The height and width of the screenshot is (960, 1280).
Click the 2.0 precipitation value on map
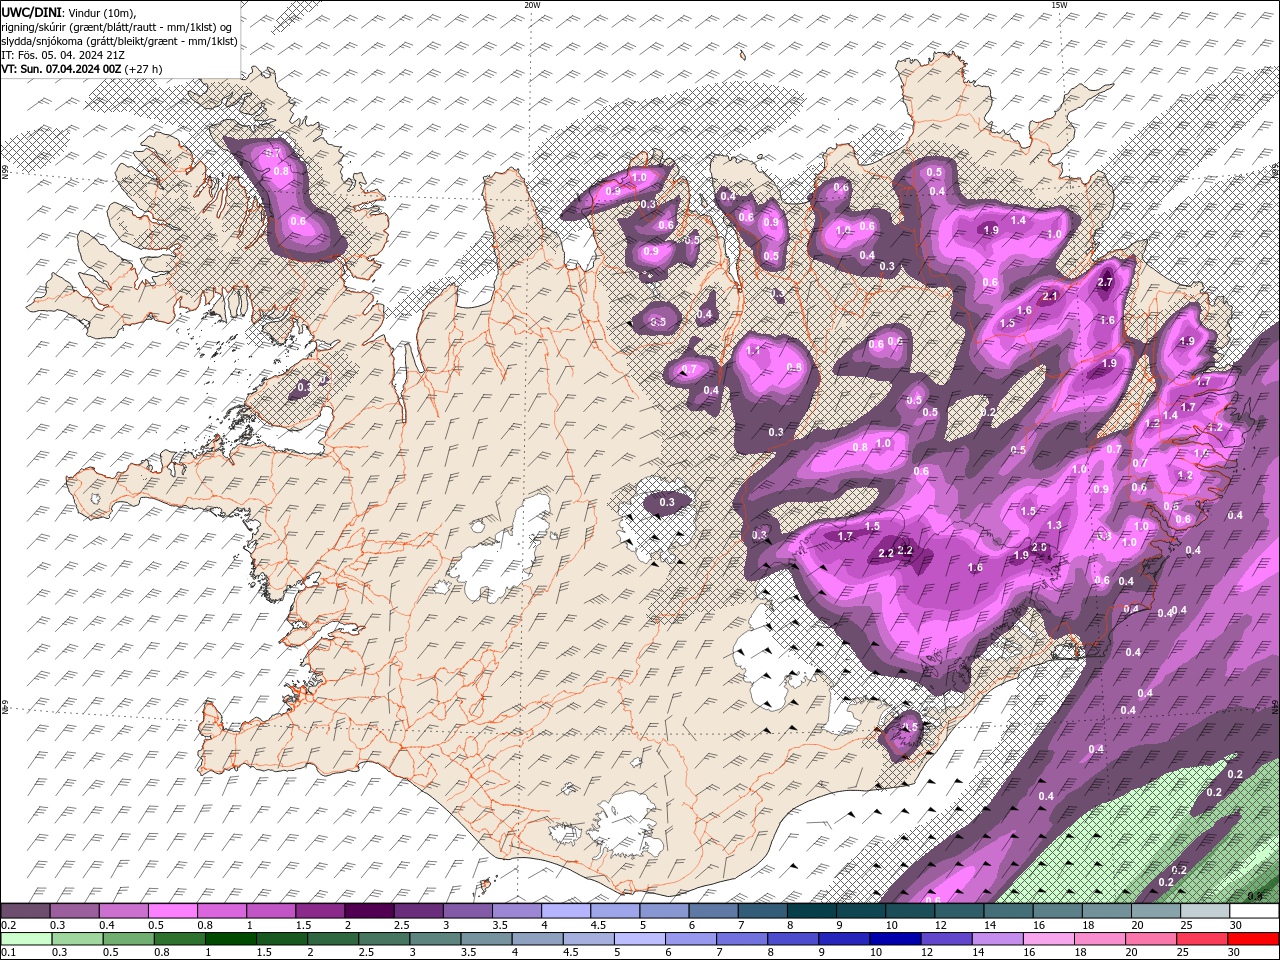pyautogui.click(x=1039, y=547)
